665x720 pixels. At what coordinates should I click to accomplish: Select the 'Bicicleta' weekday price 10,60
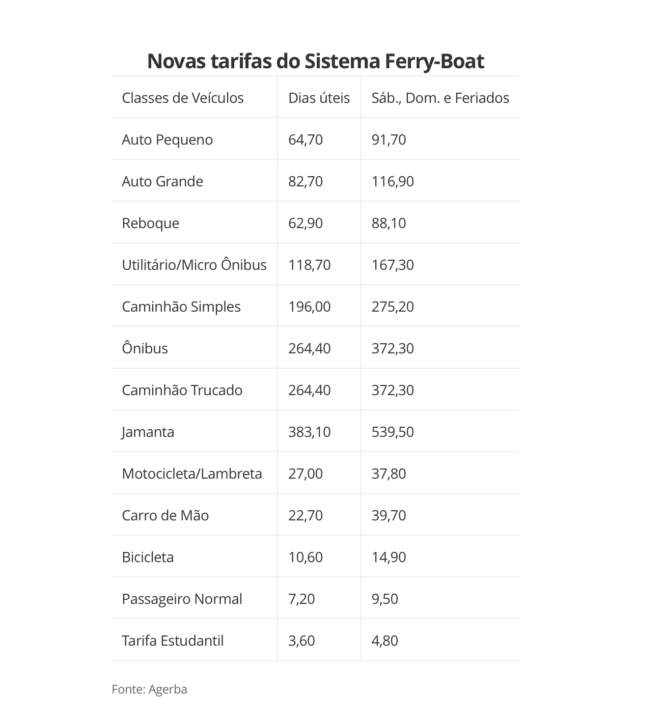pos(305,557)
